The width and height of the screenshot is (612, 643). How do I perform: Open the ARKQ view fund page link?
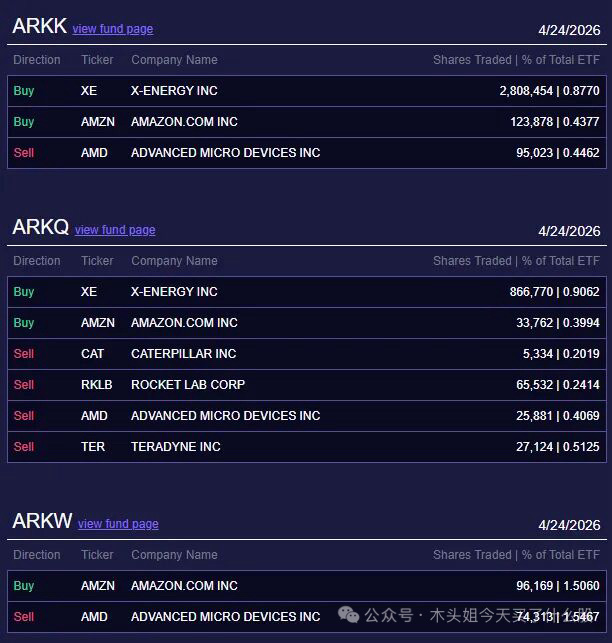[x=115, y=230]
